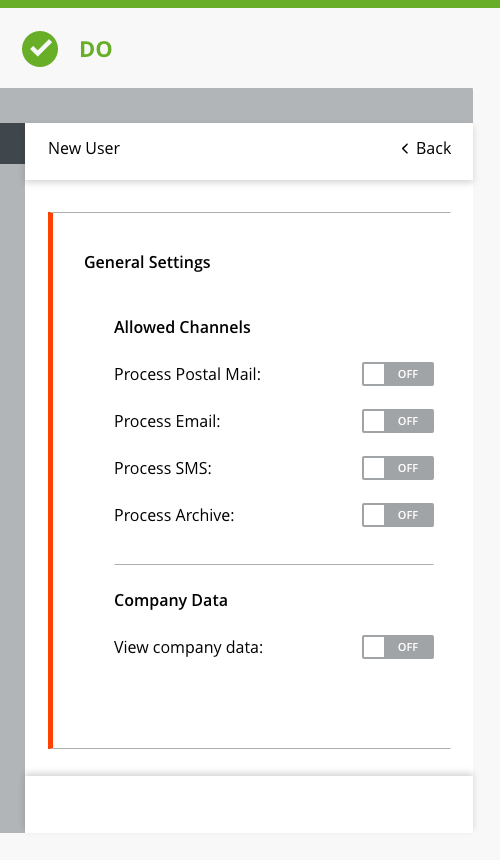Click the General Settings heading
Image resolution: width=500 pixels, height=860 pixels.
tap(147, 262)
